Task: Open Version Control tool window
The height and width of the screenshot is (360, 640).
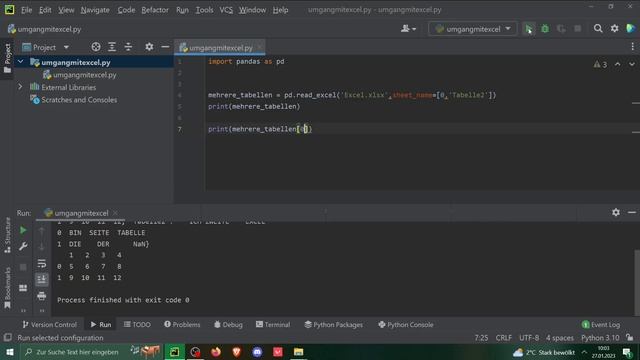Action: point(49,324)
